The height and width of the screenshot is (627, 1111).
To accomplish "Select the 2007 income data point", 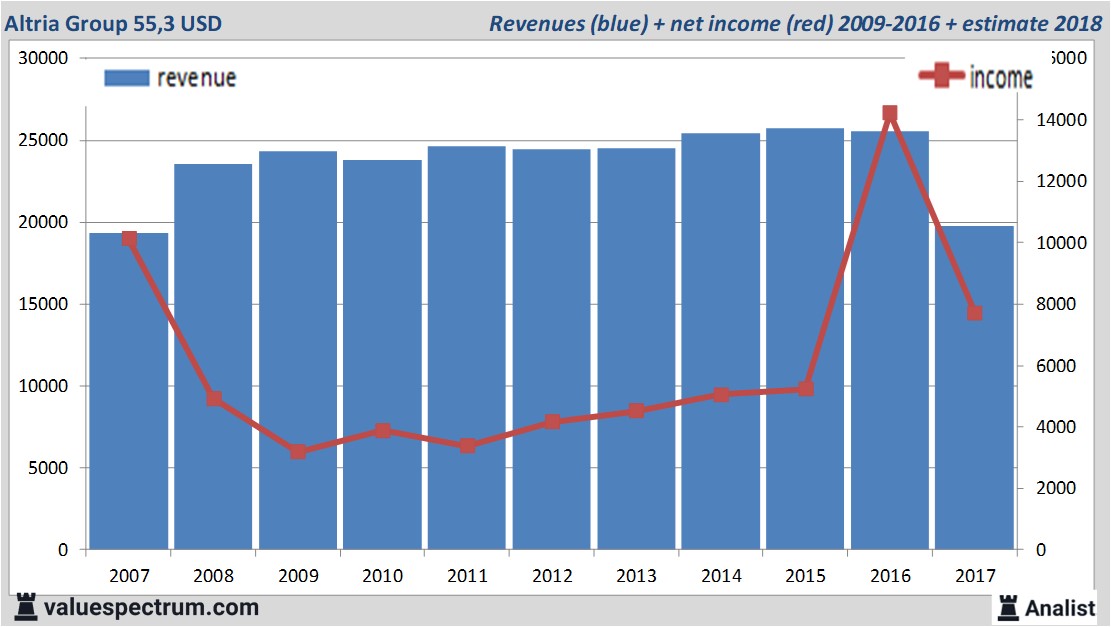I will point(129,239).
